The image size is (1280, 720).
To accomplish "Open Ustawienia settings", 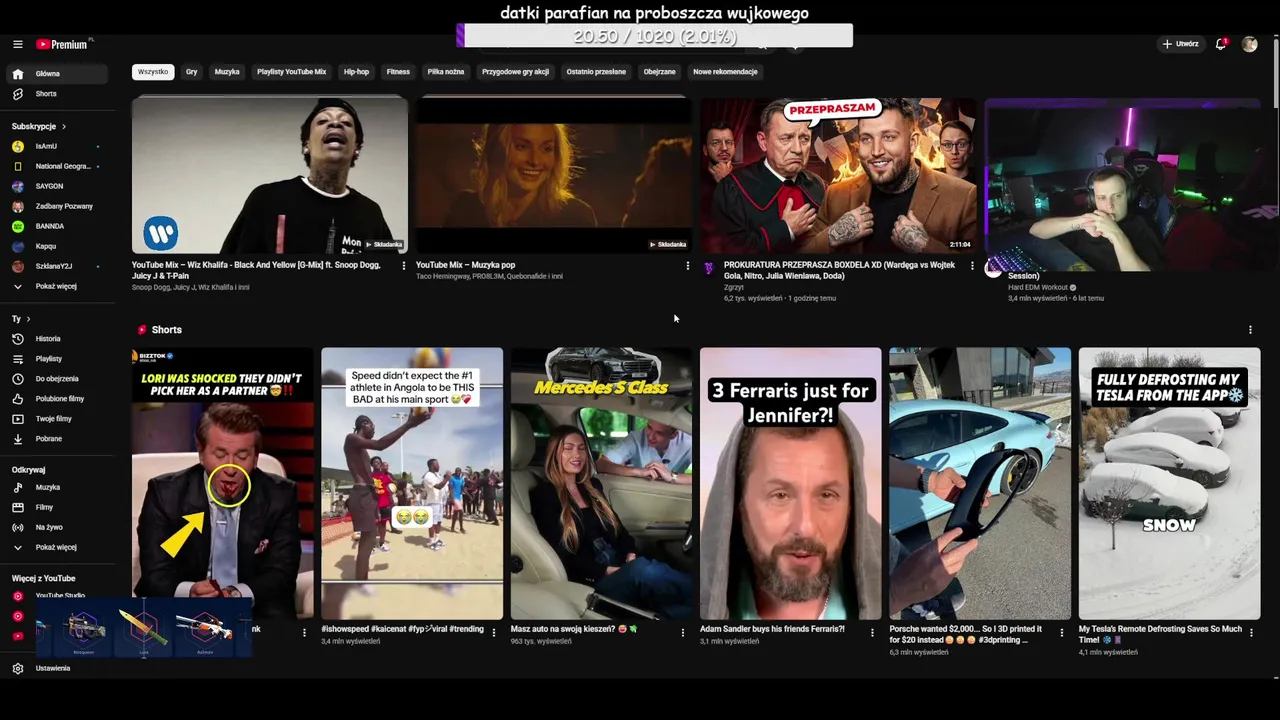I will click(59, 668).
